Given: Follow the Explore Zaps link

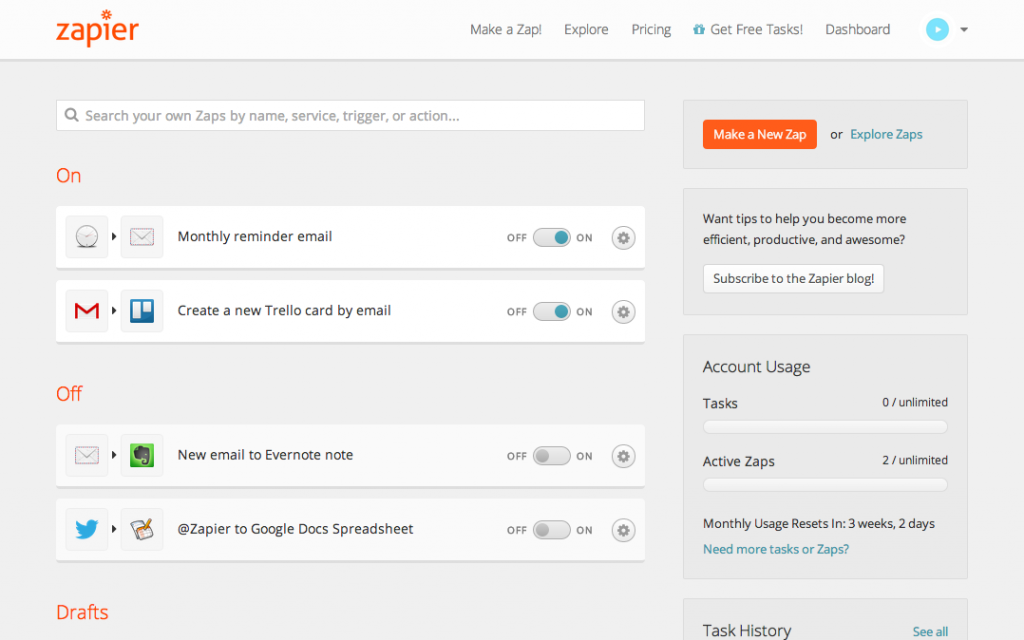Looking at the screenshot, I should [886, 135].
